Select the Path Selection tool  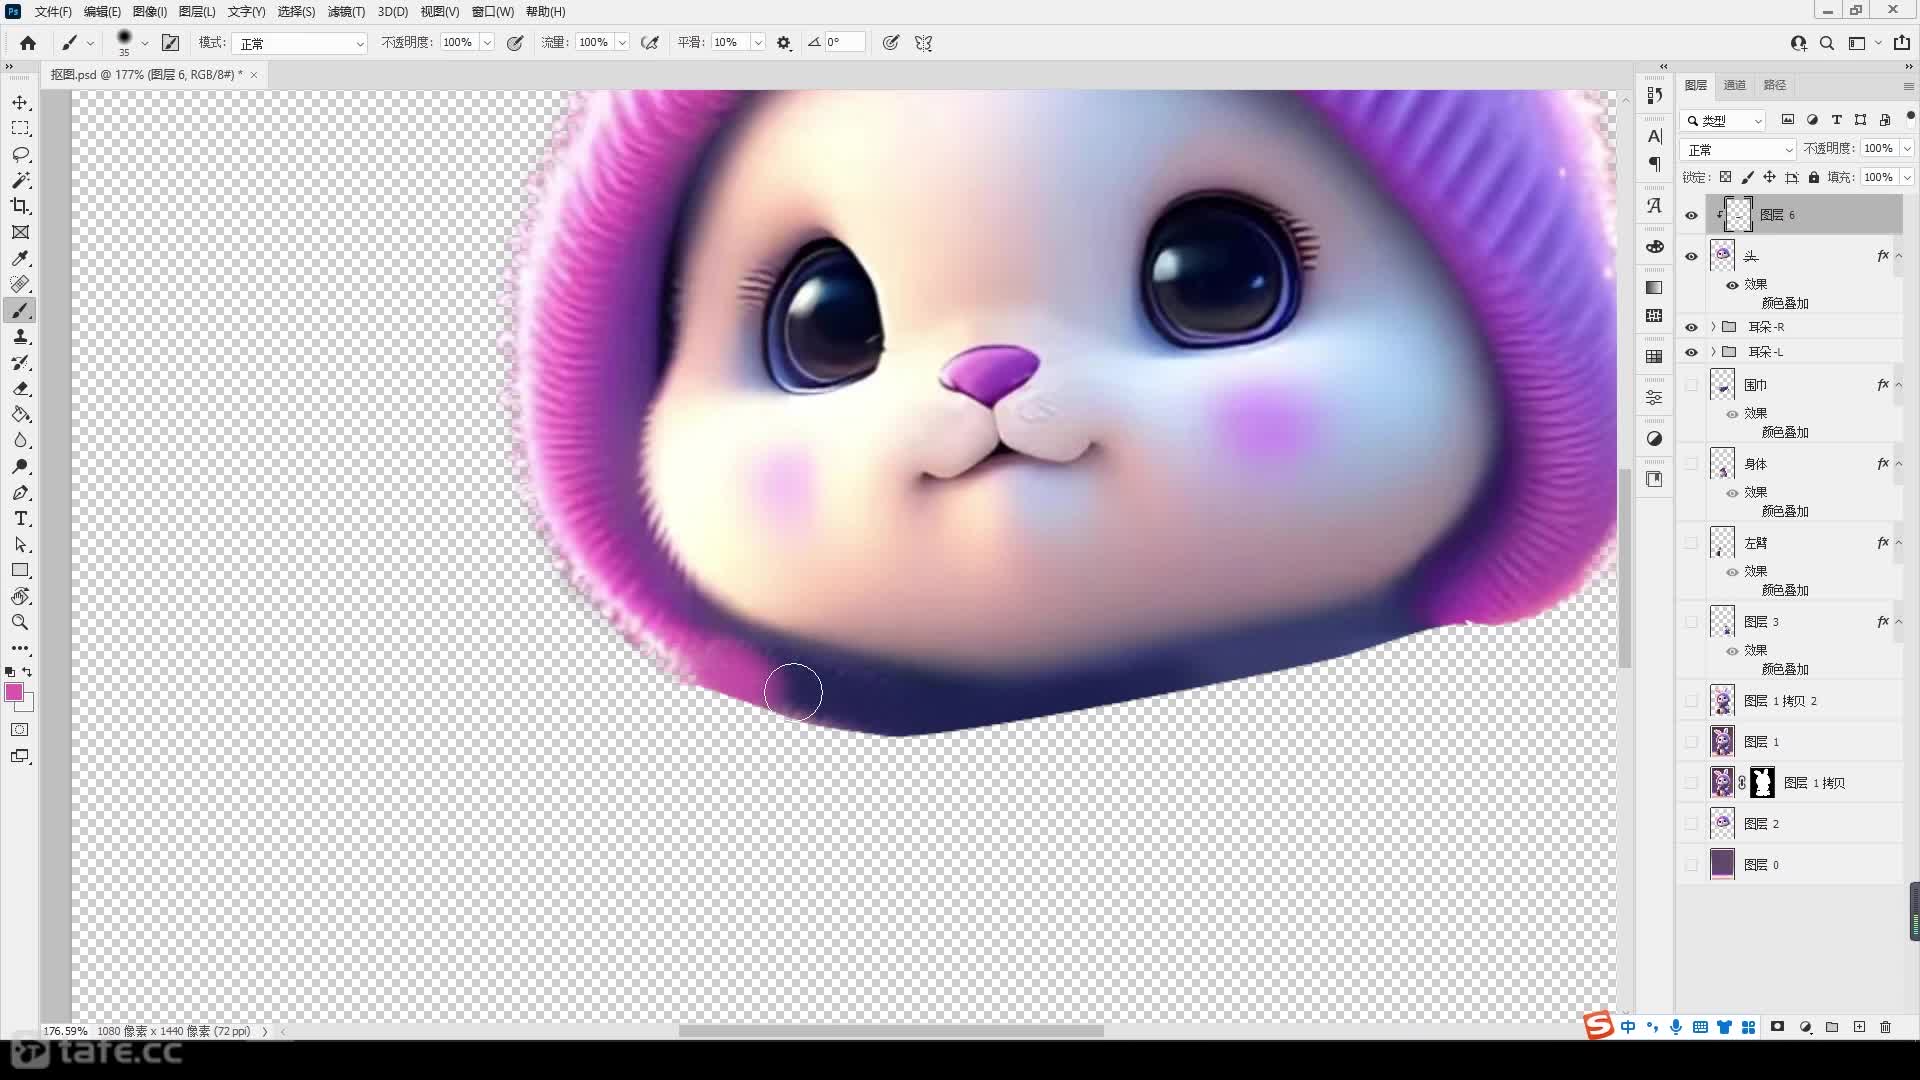coord(20,545)
